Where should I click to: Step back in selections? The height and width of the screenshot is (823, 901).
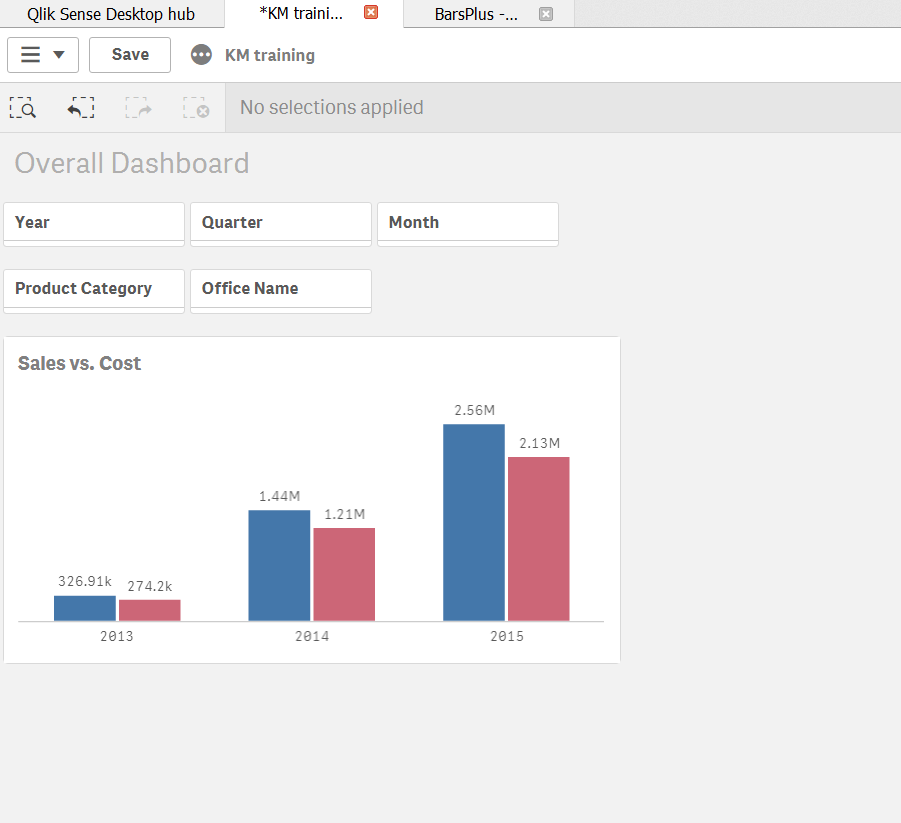(80, 107)
